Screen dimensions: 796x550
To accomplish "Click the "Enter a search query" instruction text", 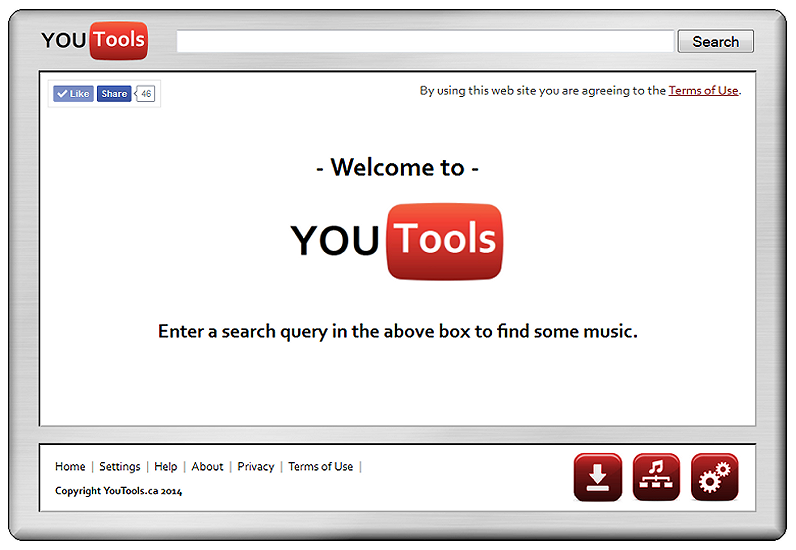I will 397,331.
